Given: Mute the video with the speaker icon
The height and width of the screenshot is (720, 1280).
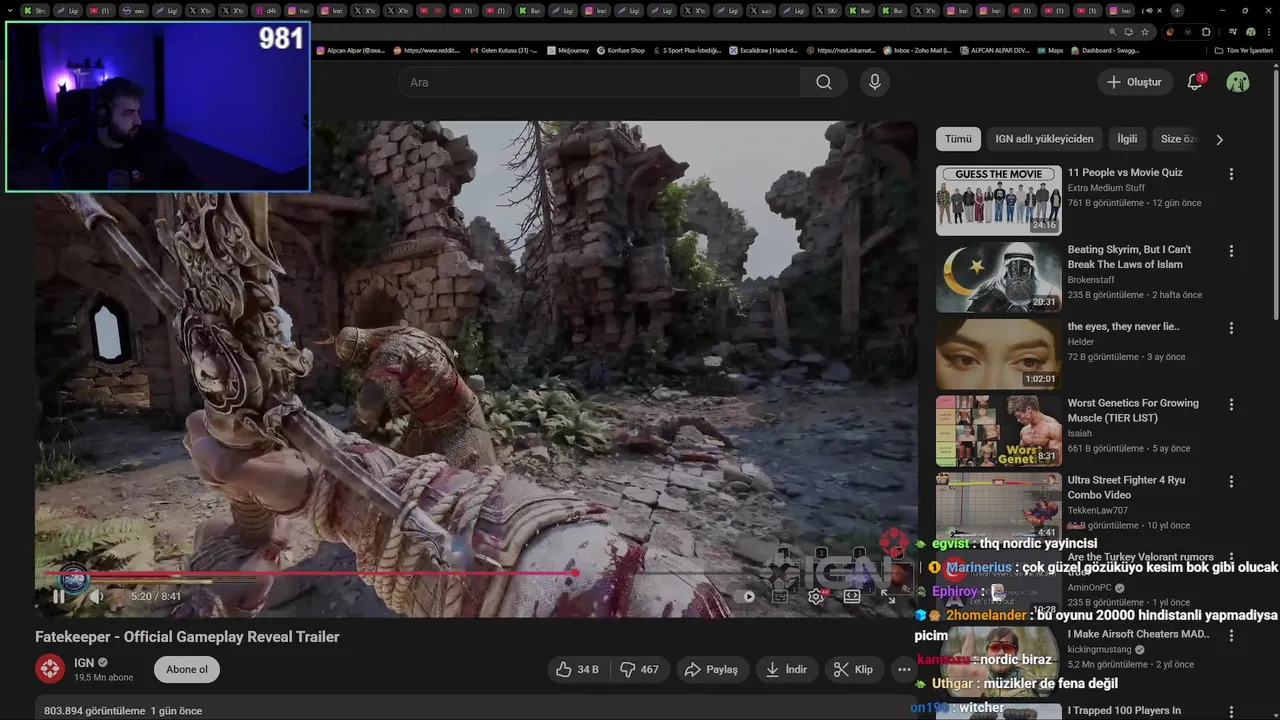Looking at the screenshot, I should pos(97,596).
